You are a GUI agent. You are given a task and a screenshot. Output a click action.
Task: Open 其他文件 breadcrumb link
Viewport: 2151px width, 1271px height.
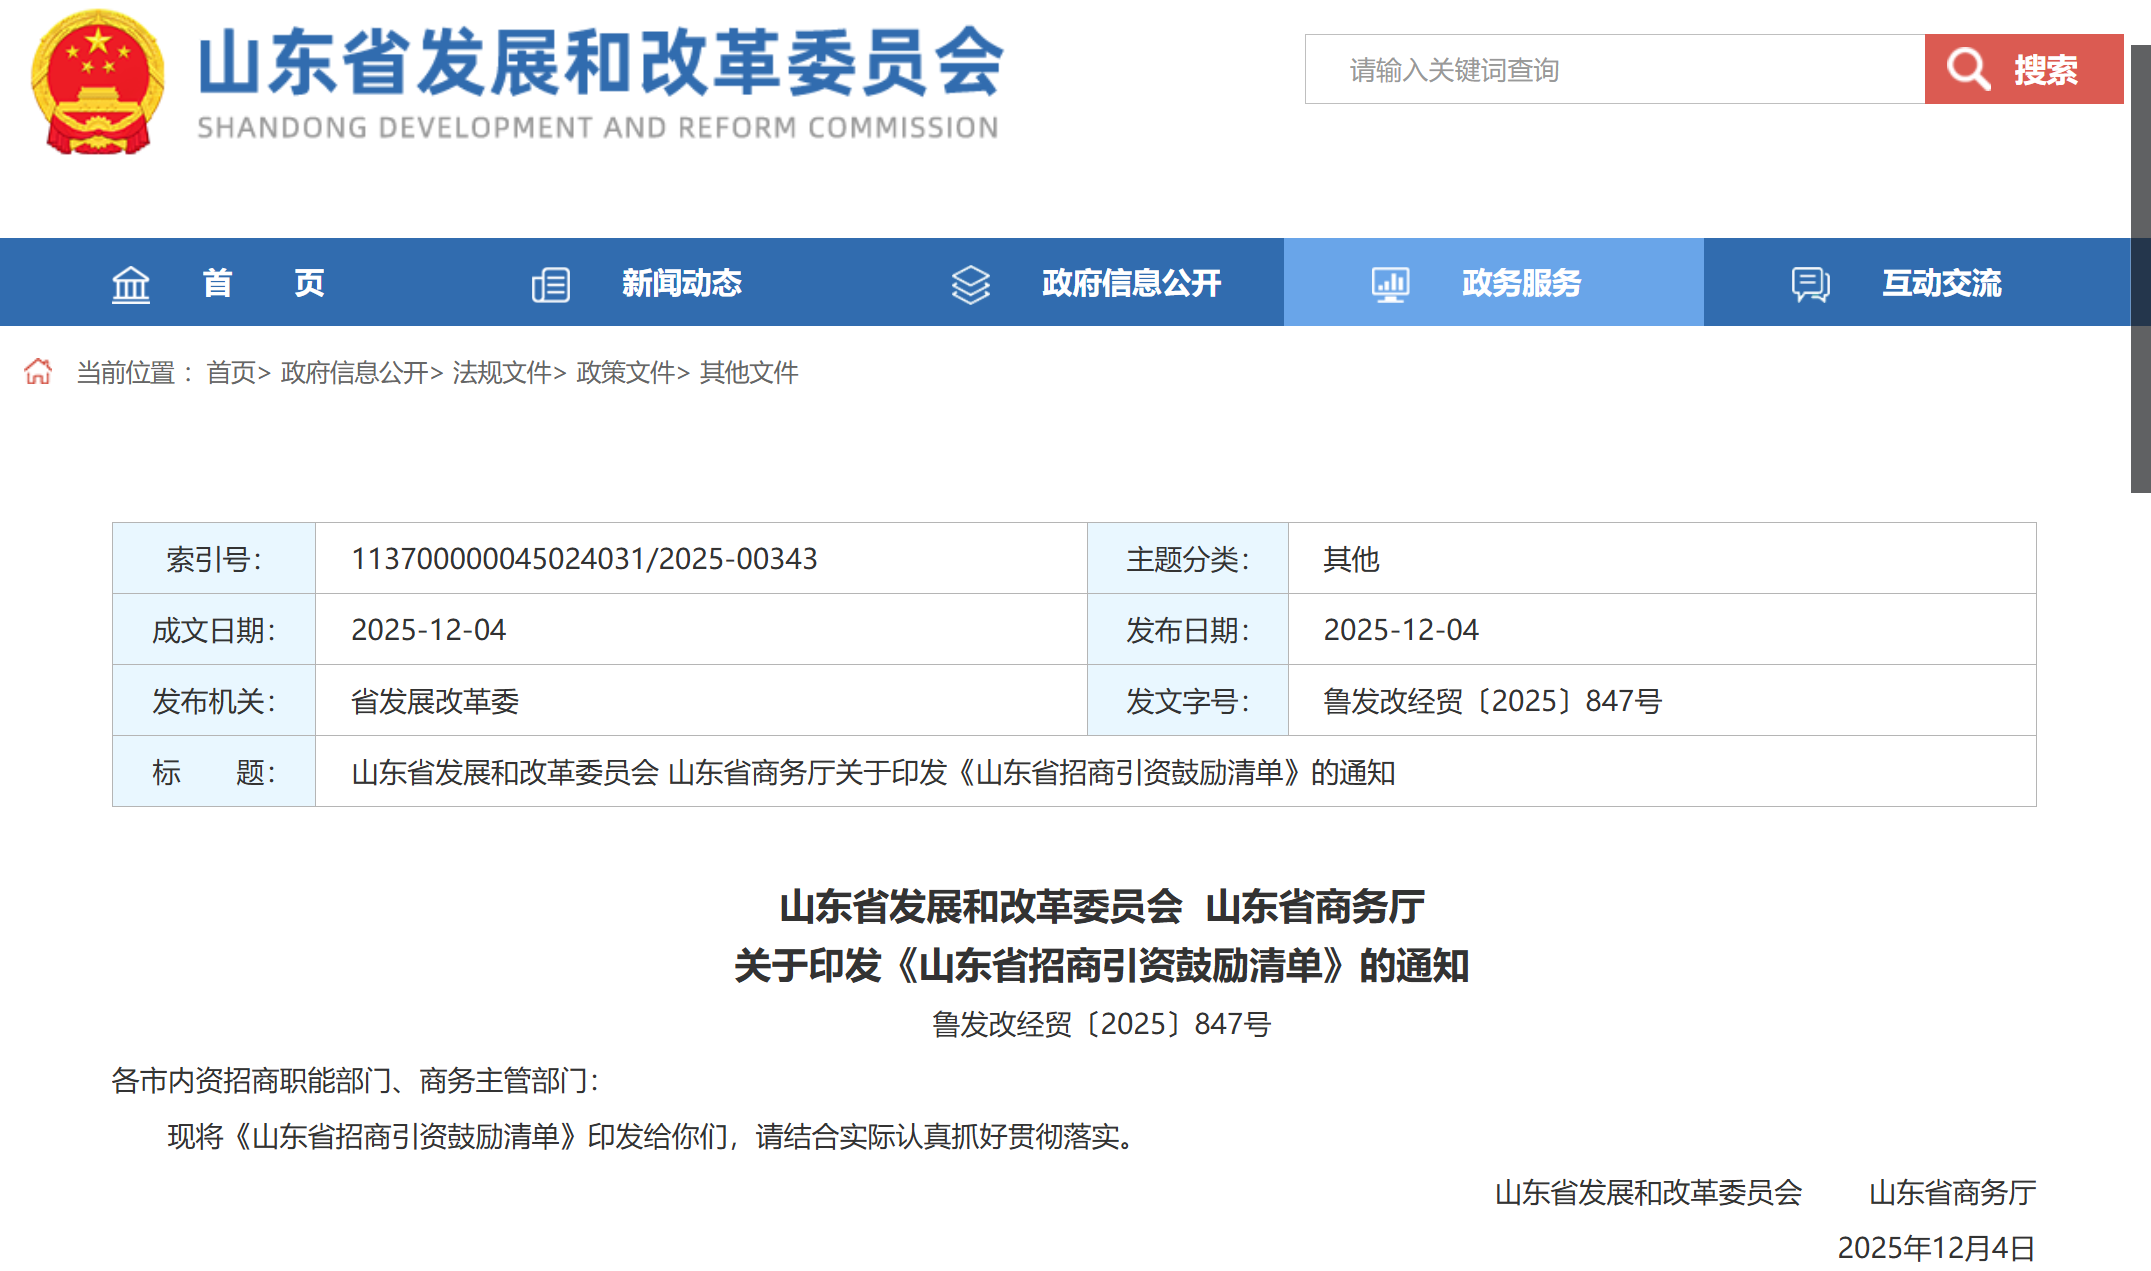point(750,373)
